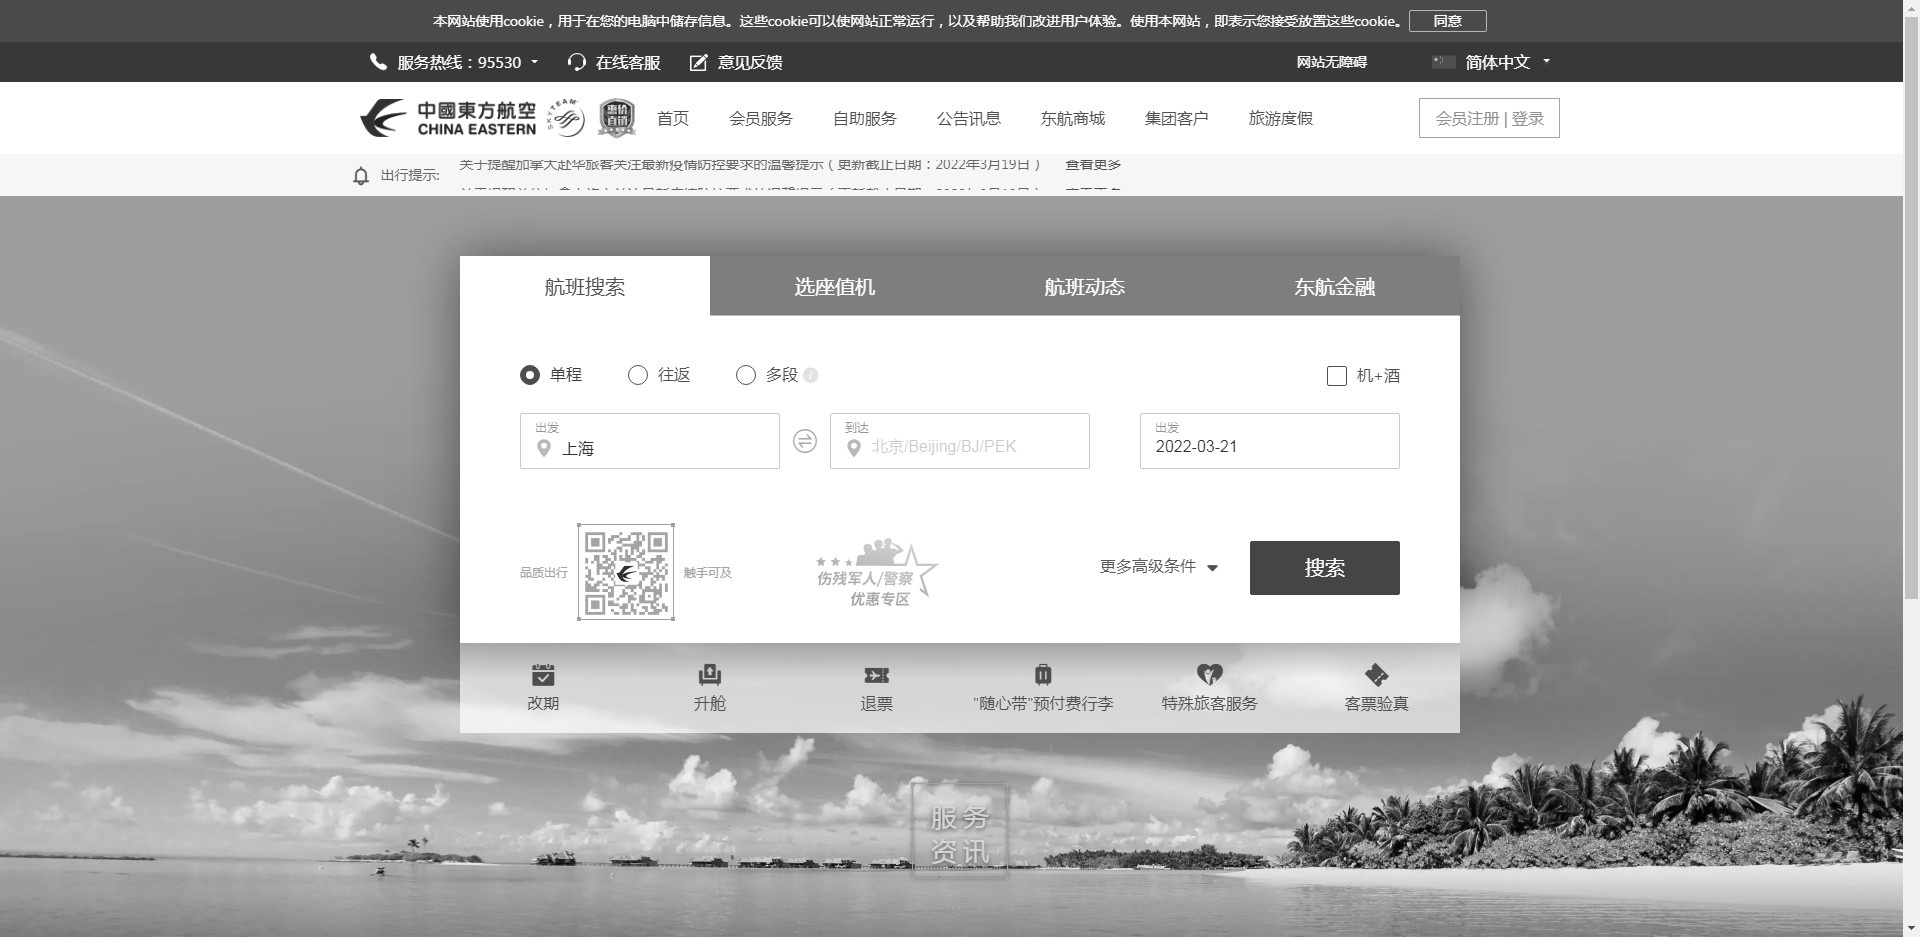Open the 简体中文 language dropdown
Viewport: 1920px width, 937px height.
click(x=1497, y=62)
